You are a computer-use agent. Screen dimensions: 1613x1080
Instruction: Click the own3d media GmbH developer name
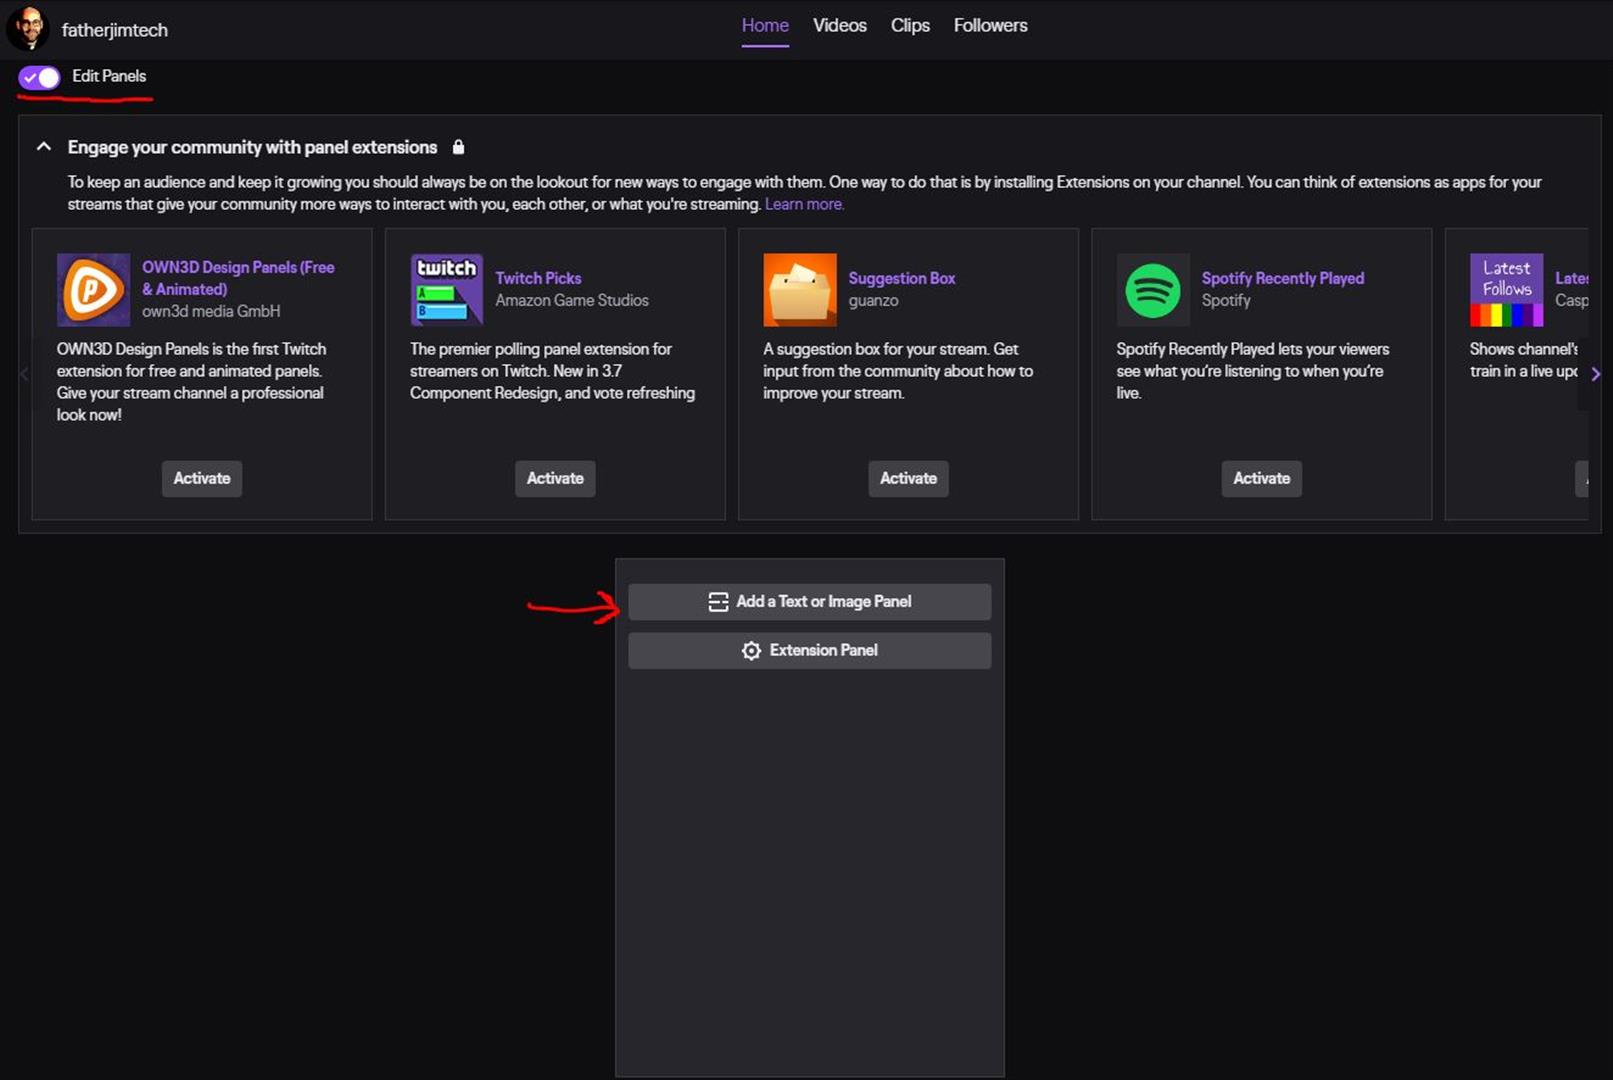(x=211, y=311)
